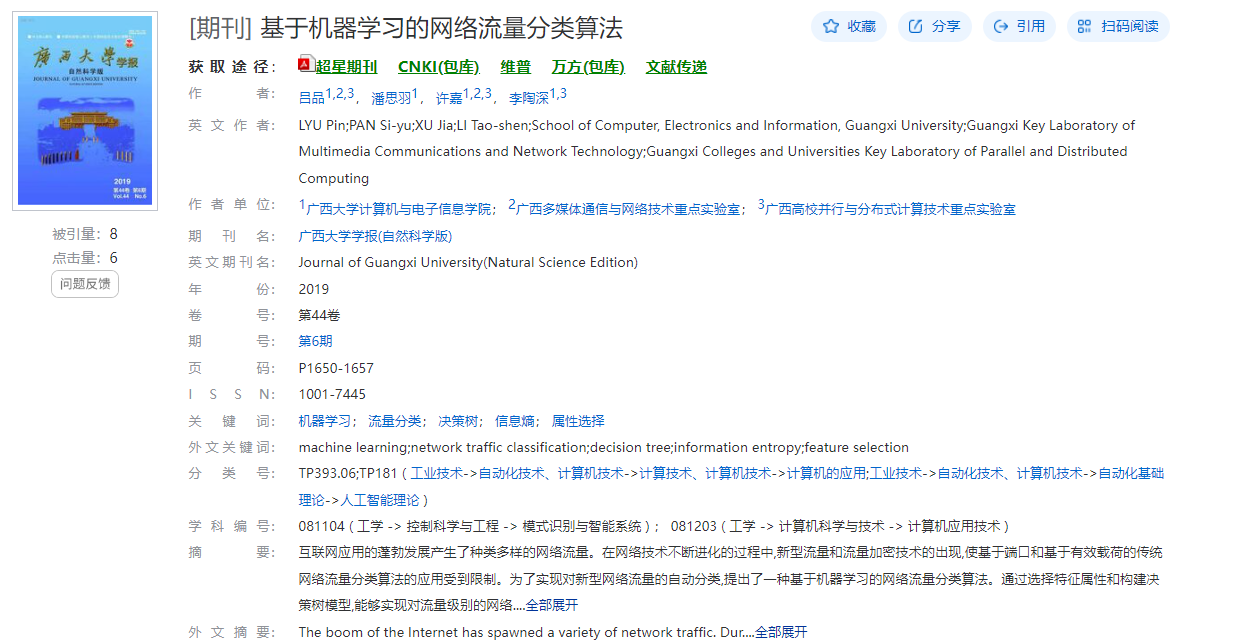Click author 许嘉
This screenshot has width=1249, height=640.
coord(449,98)
